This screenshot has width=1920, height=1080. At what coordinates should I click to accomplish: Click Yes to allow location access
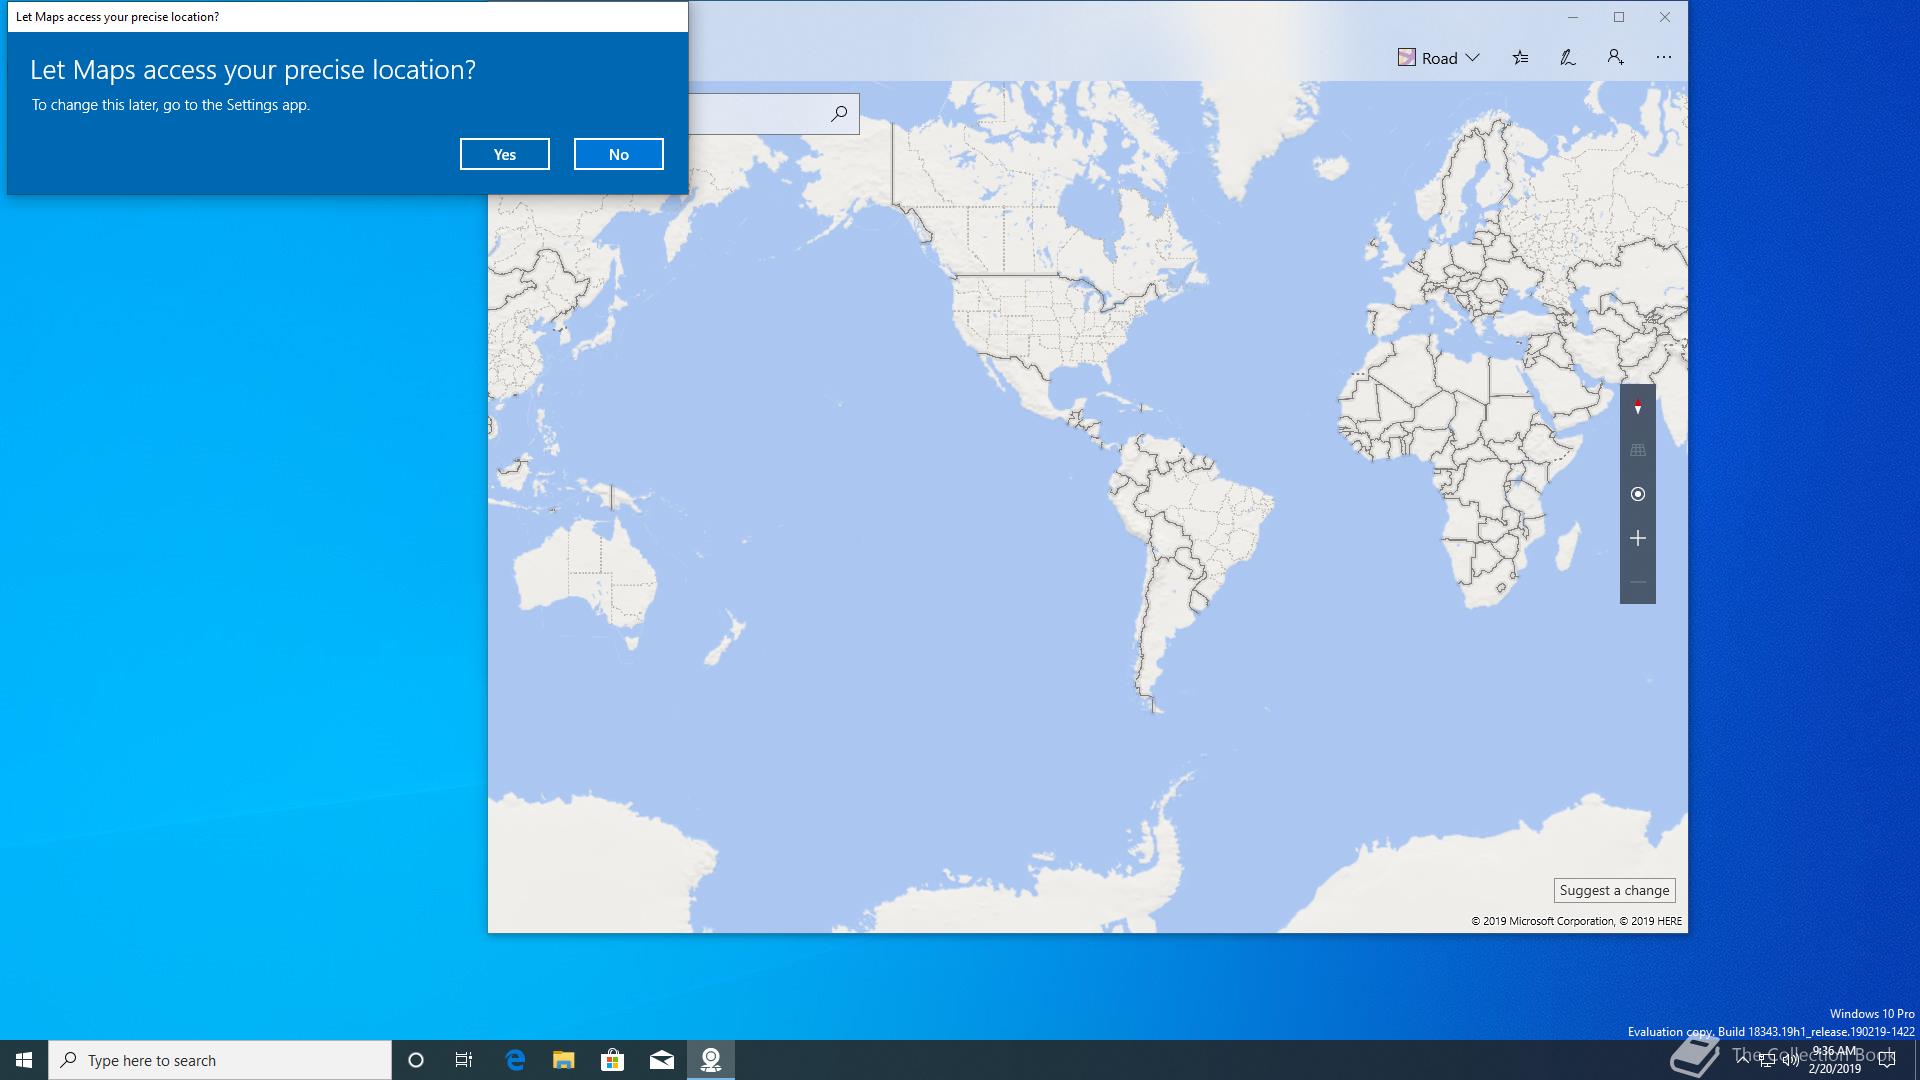click(504, 154)
